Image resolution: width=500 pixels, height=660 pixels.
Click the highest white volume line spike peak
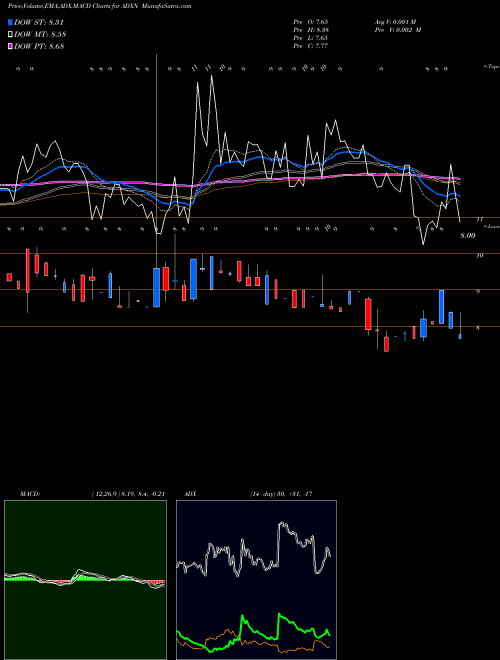tap(211, 76)
